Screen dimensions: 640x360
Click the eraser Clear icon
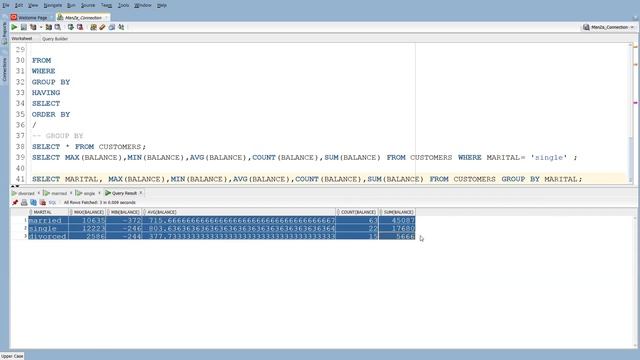102,27
